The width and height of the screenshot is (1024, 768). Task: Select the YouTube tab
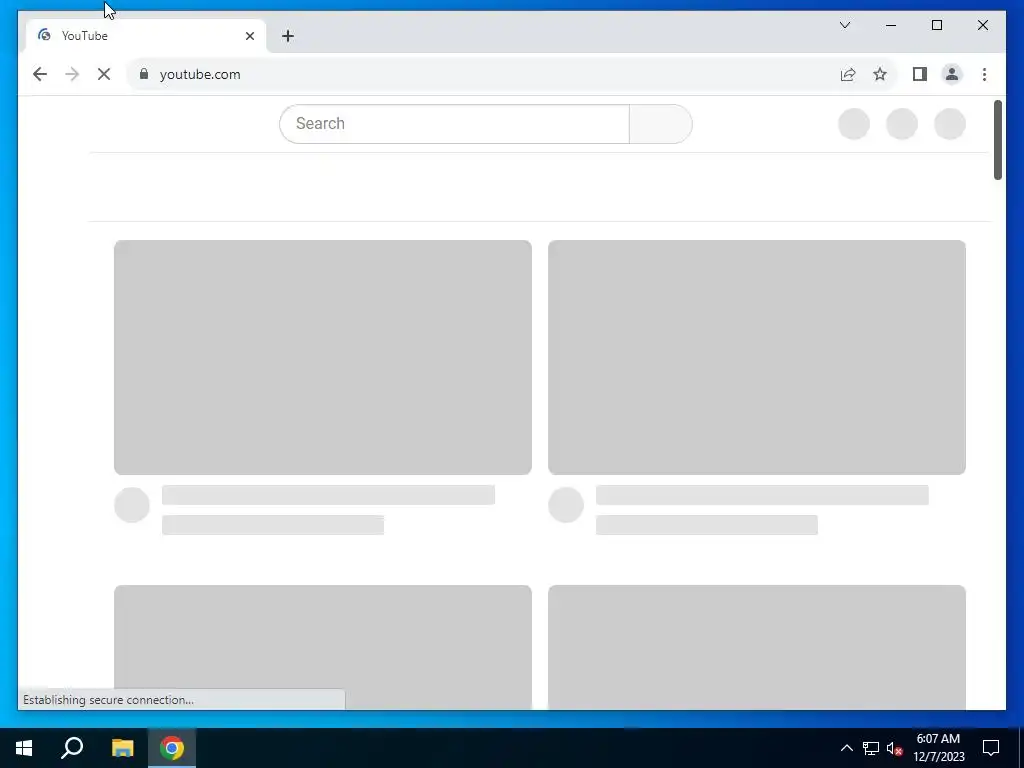[146, 36]
